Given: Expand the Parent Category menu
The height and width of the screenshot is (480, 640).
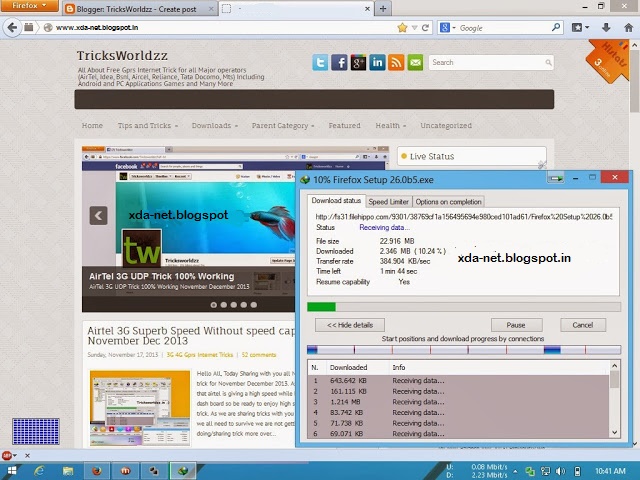Looking at the screenshot, I should [x=283, y=126].
